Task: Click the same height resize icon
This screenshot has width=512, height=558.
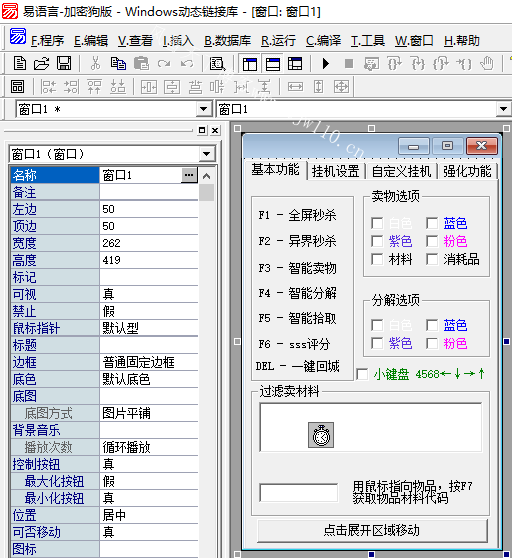Action: [x=318, y=86]
